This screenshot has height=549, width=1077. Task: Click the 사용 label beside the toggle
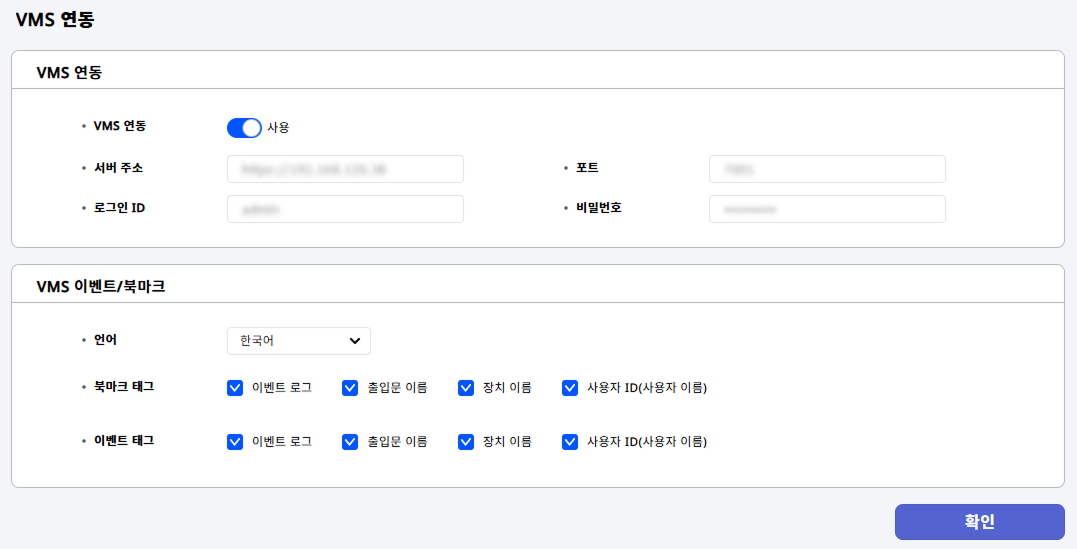coord(278,128)
